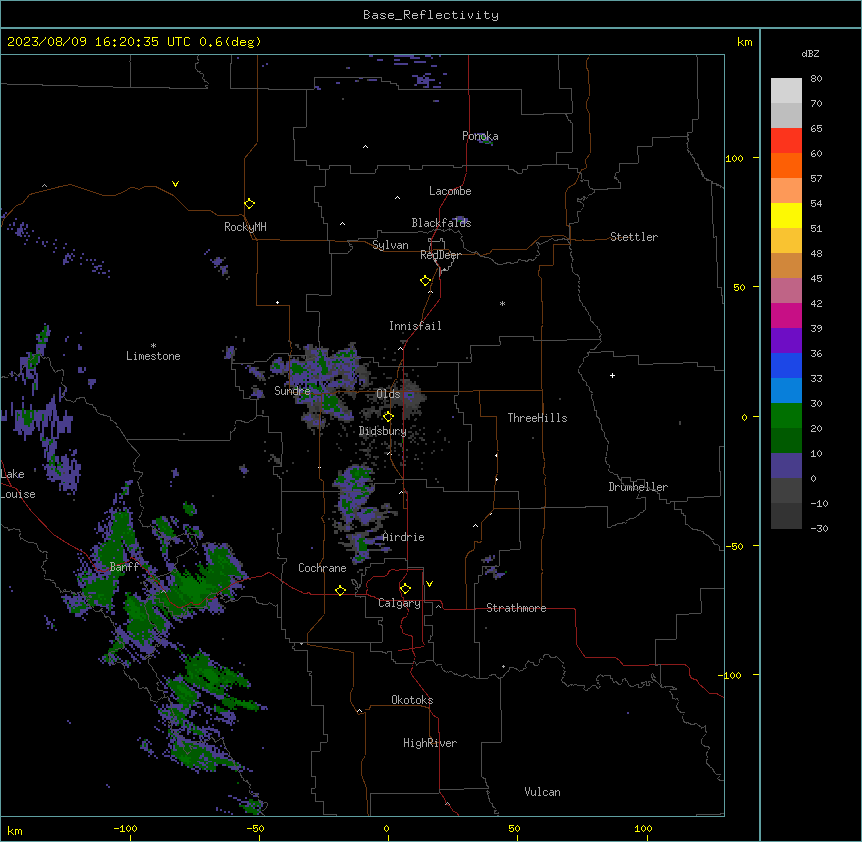Viewport: 862px width, 842px height.
Task: Click the -100 tick label on the bottom axis
Action: click(125, 828)
